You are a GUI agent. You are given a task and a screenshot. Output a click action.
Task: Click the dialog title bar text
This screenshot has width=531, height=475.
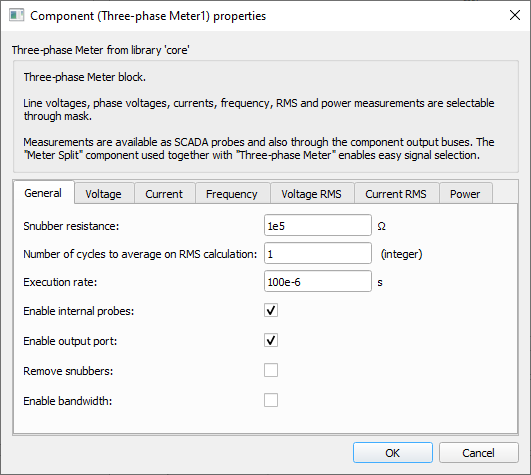148,16
